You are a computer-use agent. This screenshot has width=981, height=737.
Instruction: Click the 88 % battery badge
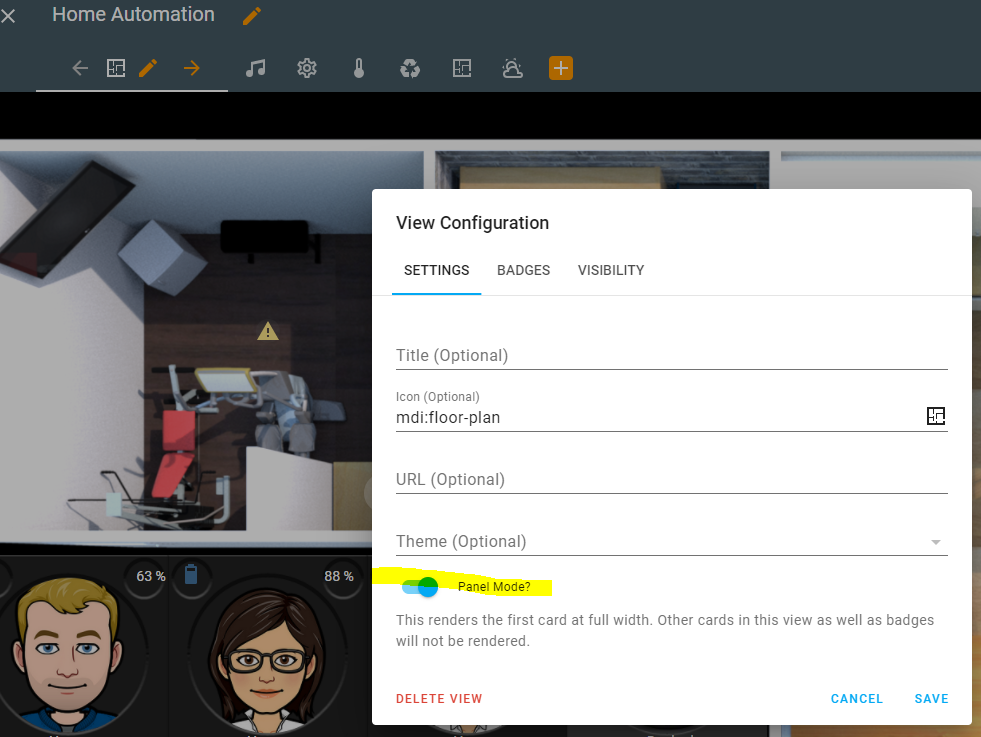tap(338, 576)
